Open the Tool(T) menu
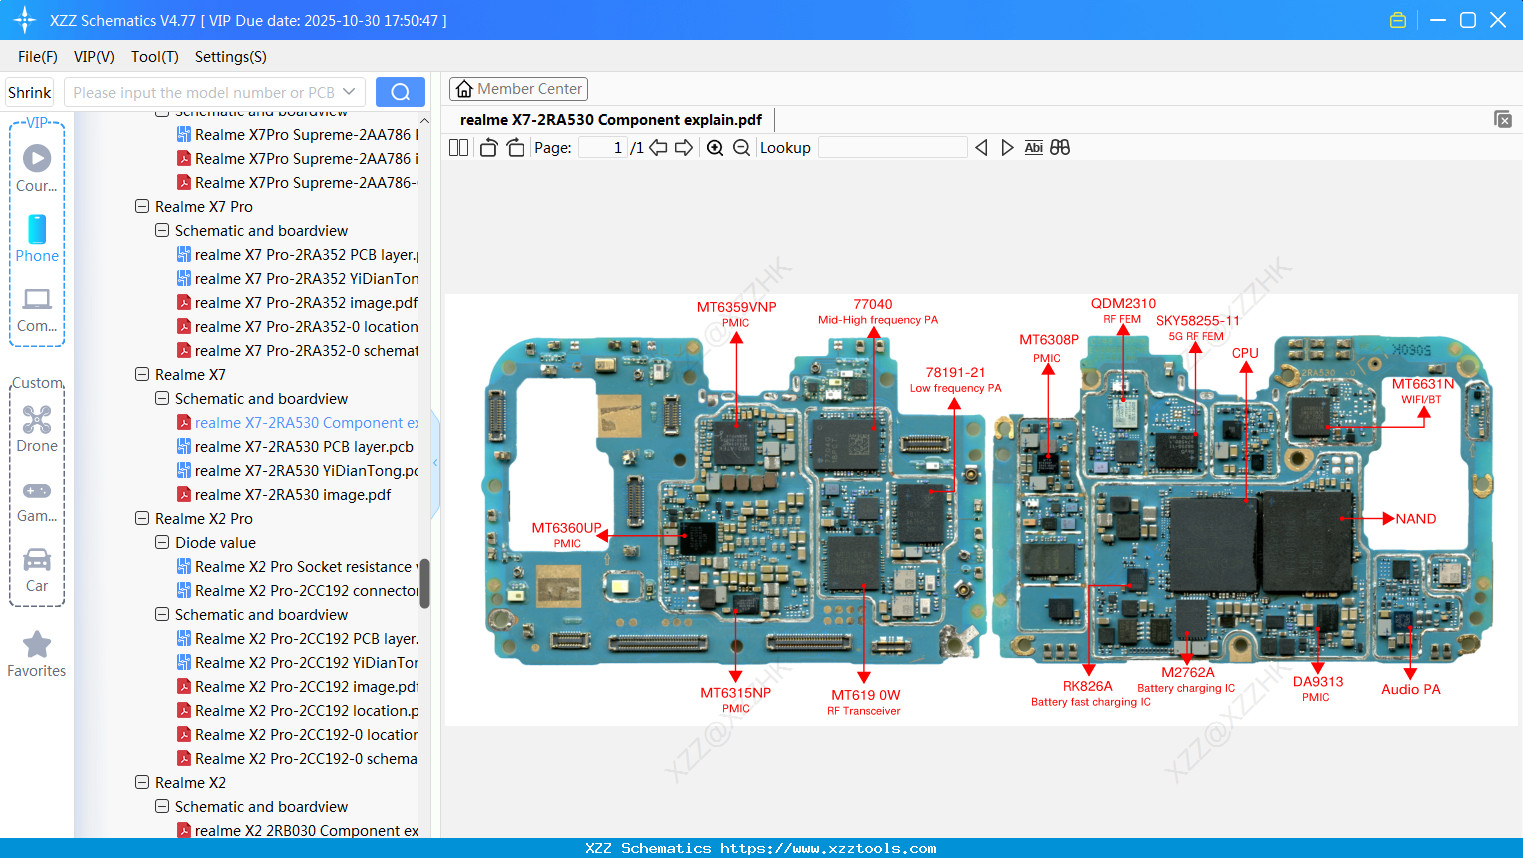This screenshot has width=1523, height=858. [x=155, y=57]
